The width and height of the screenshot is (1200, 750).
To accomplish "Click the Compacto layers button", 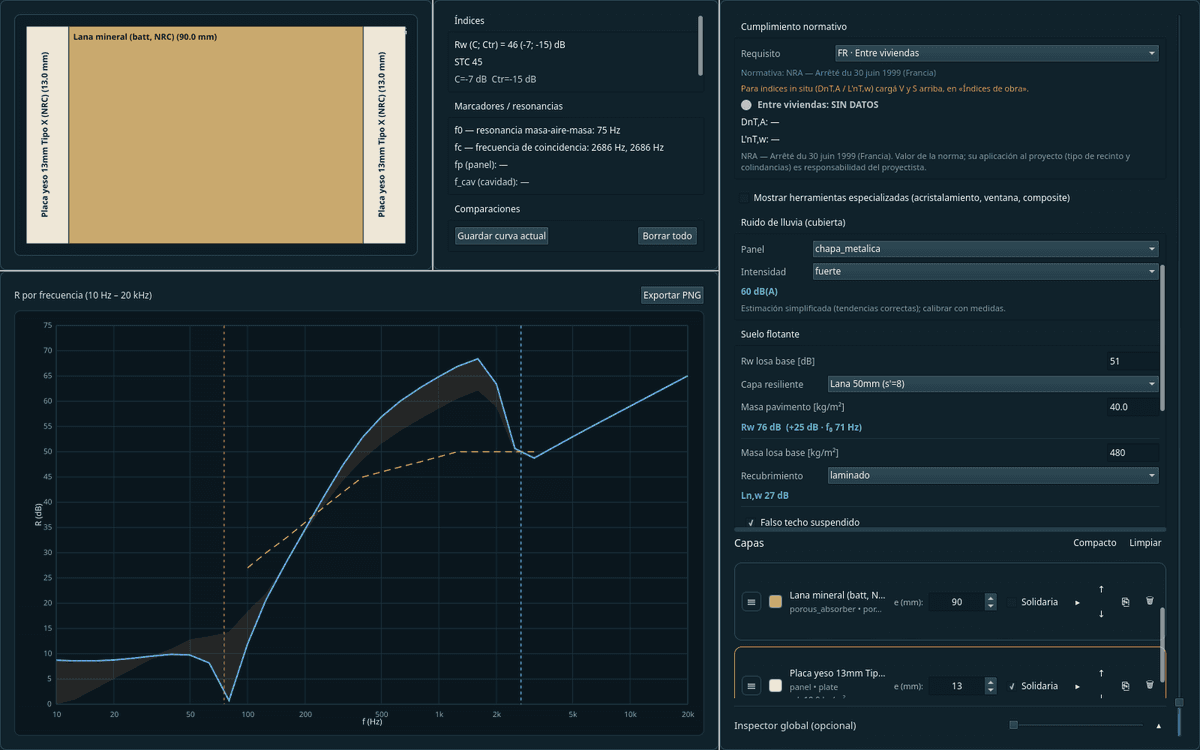I will coord(1095,542).
